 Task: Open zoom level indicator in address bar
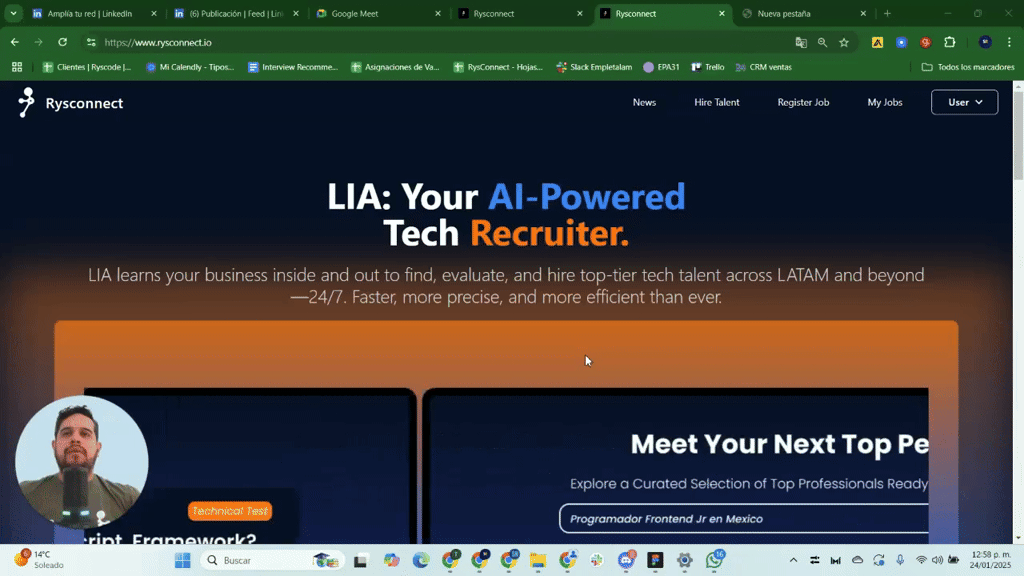tap(822, 42)
